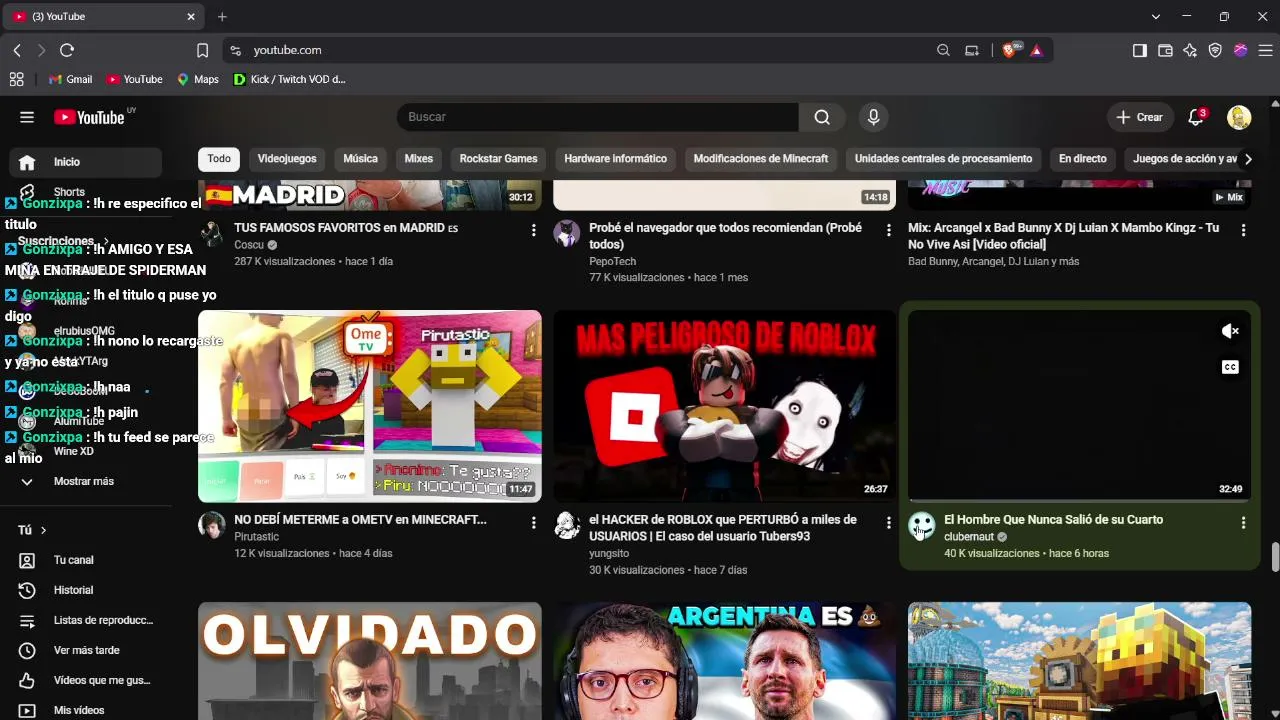Select the Rockstar Games chip

click(x=499, y=159)
